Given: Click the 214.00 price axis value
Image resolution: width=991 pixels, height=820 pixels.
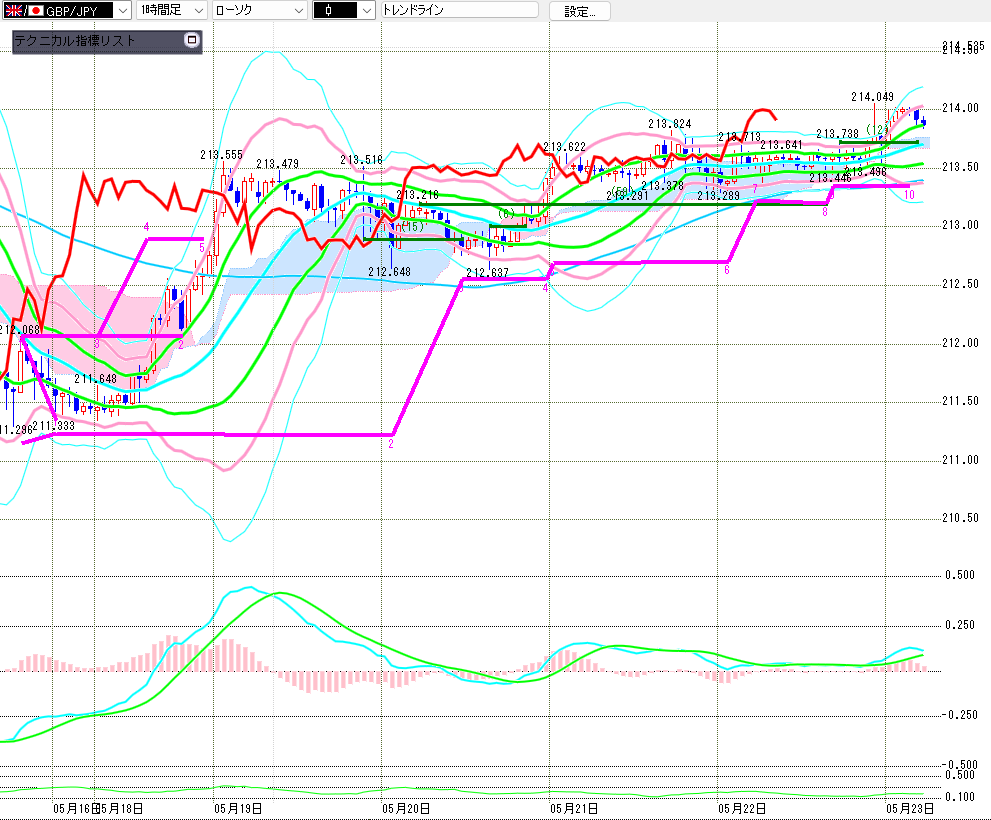Looking at the screenshot, I should pos(960,108).
